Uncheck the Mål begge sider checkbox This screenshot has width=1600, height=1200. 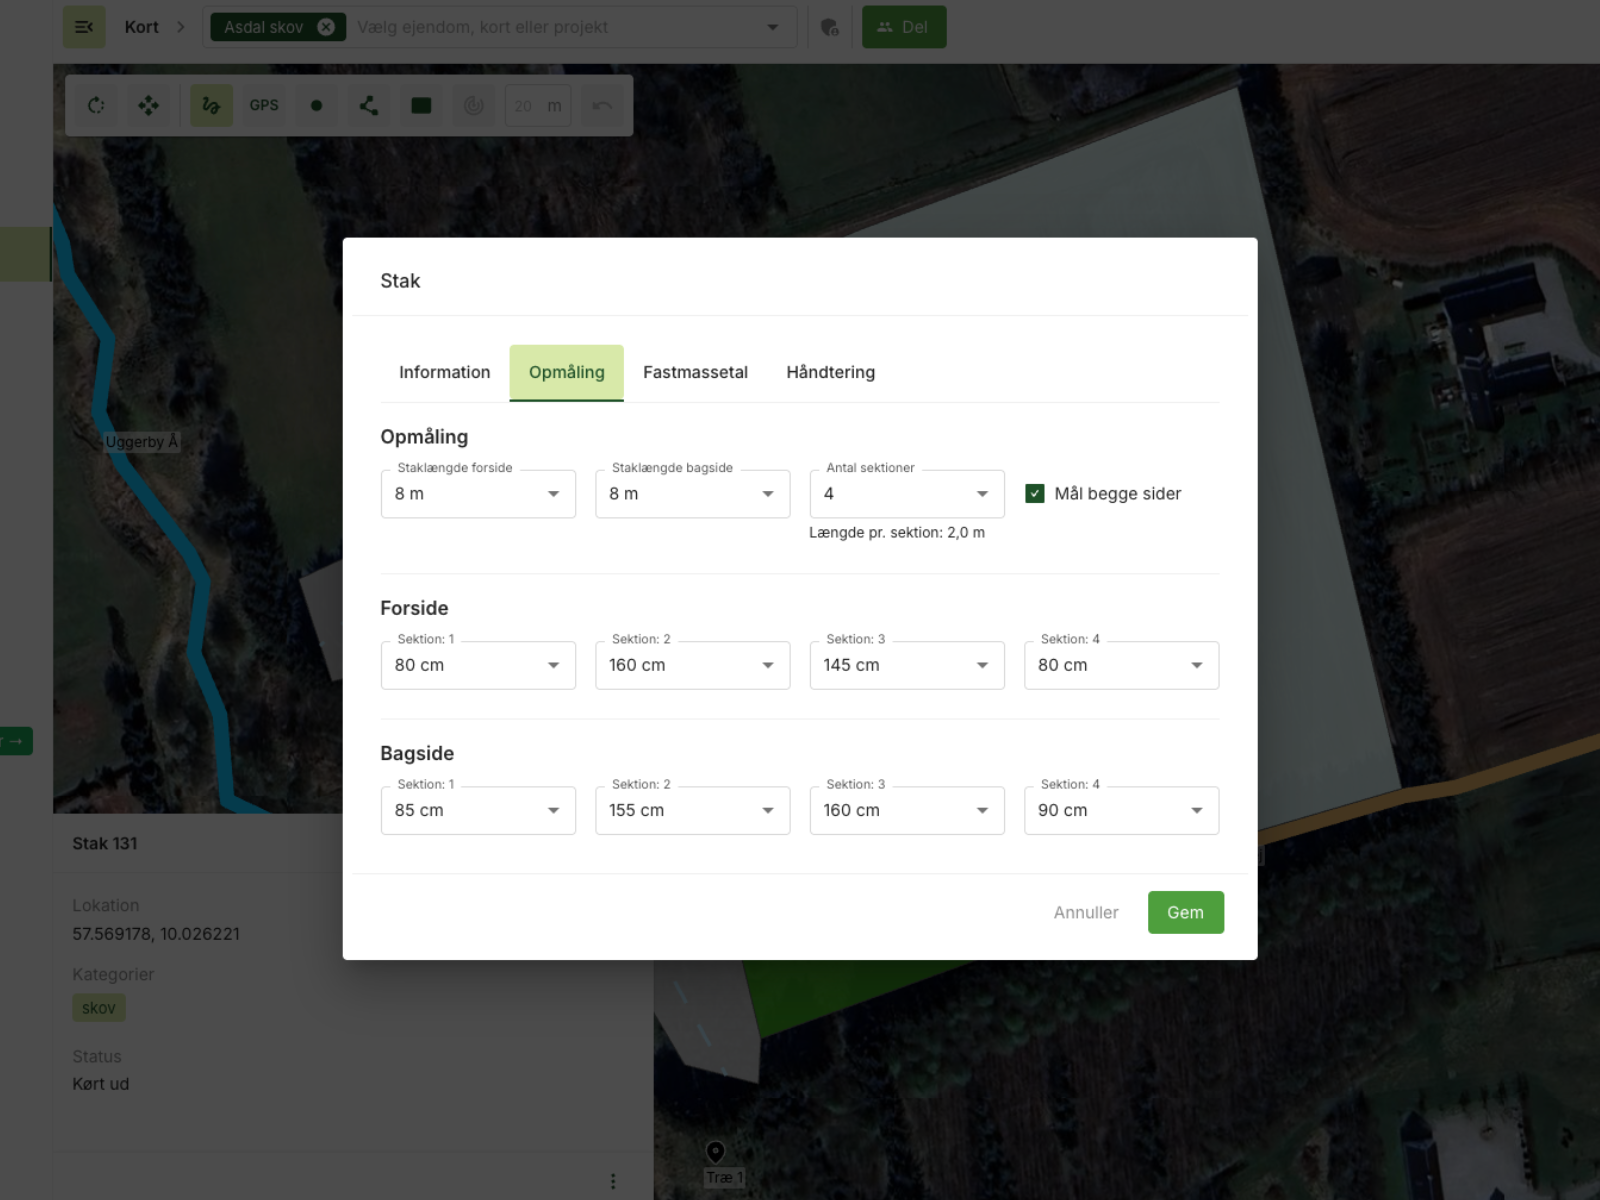pyautogui.click(x=1035, y=494)
